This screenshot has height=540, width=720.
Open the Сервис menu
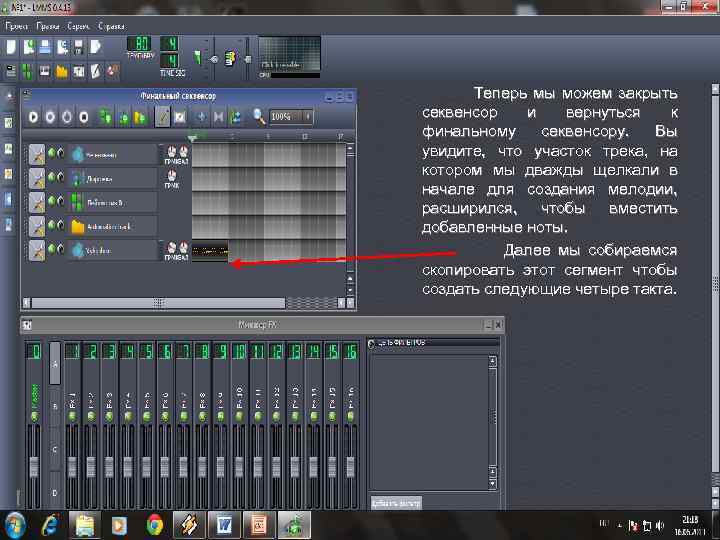tap(79, 27)
